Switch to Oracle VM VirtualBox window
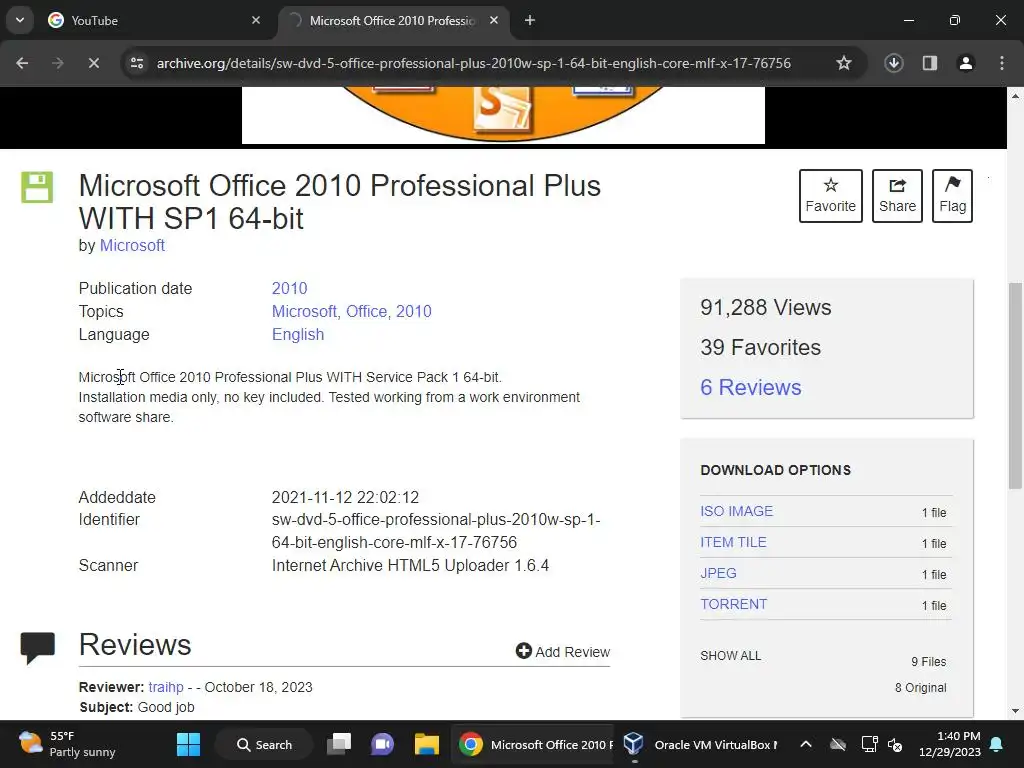Screen dimensions: 1024x768 (x=699, y=744)
